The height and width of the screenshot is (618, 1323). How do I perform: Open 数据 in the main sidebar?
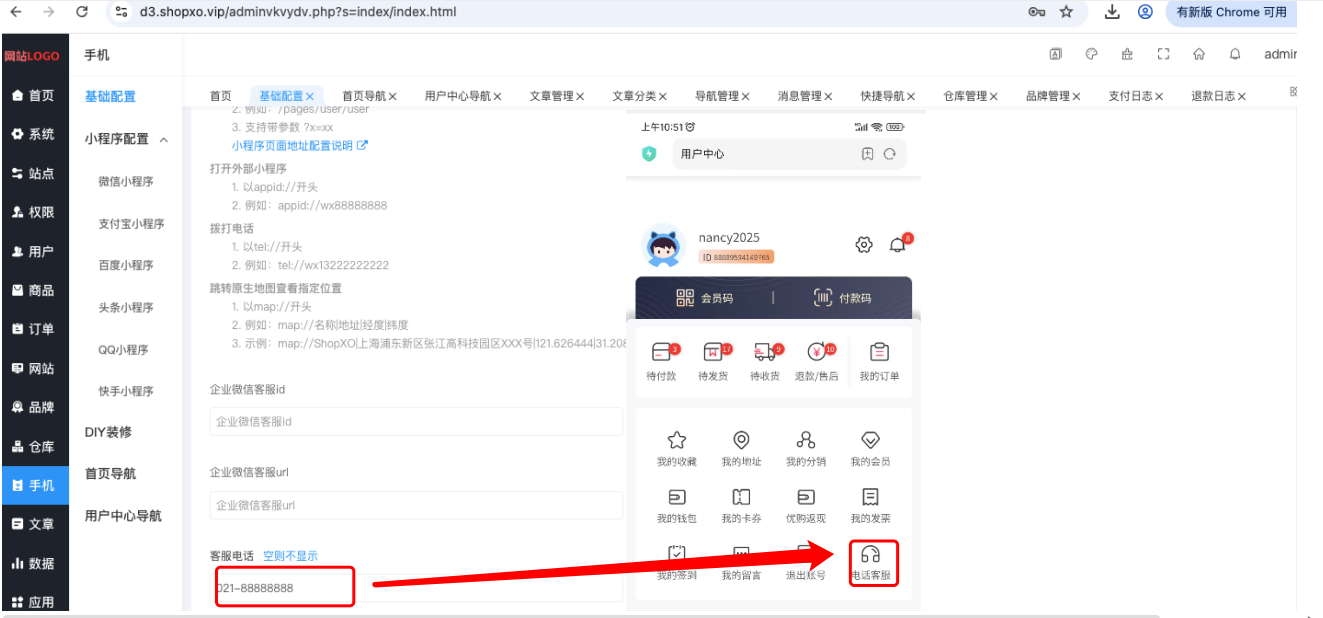[x=34, y=563]
